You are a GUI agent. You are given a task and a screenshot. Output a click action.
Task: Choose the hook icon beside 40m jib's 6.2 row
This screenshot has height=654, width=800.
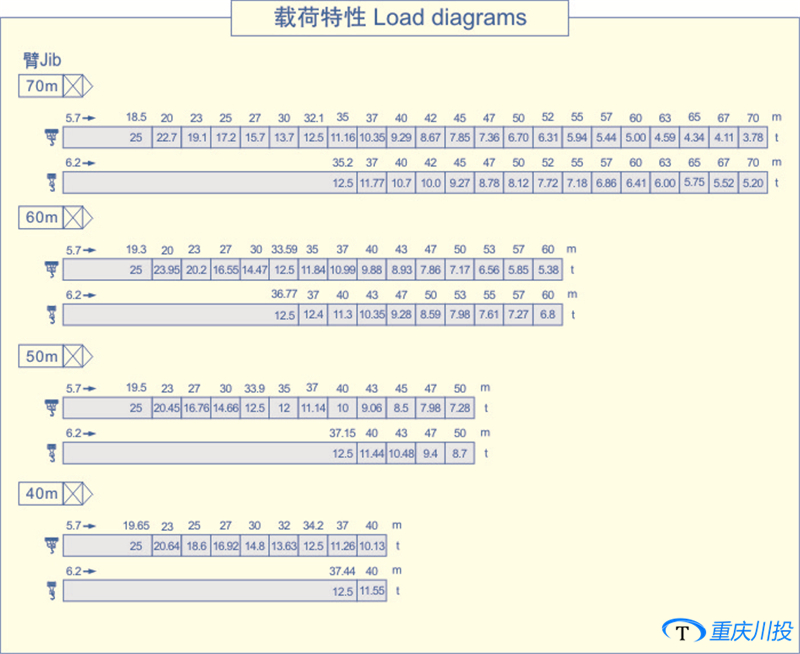(x=48, y=590)
